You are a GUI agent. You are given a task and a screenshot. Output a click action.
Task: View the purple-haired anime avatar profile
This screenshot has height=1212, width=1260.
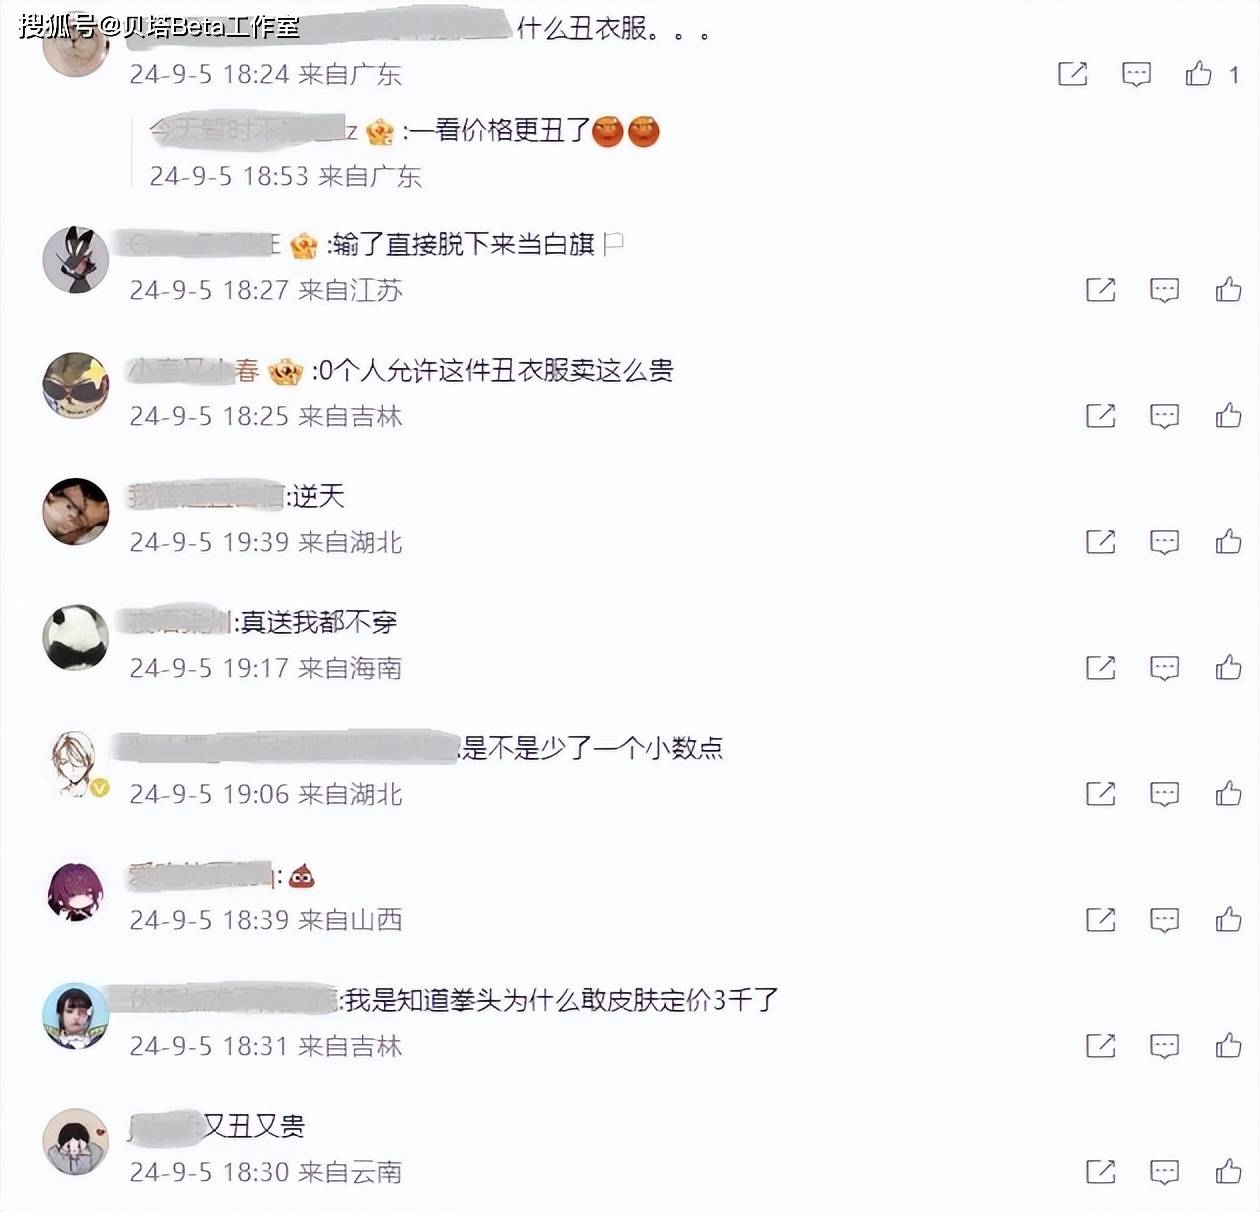(75, 889)
